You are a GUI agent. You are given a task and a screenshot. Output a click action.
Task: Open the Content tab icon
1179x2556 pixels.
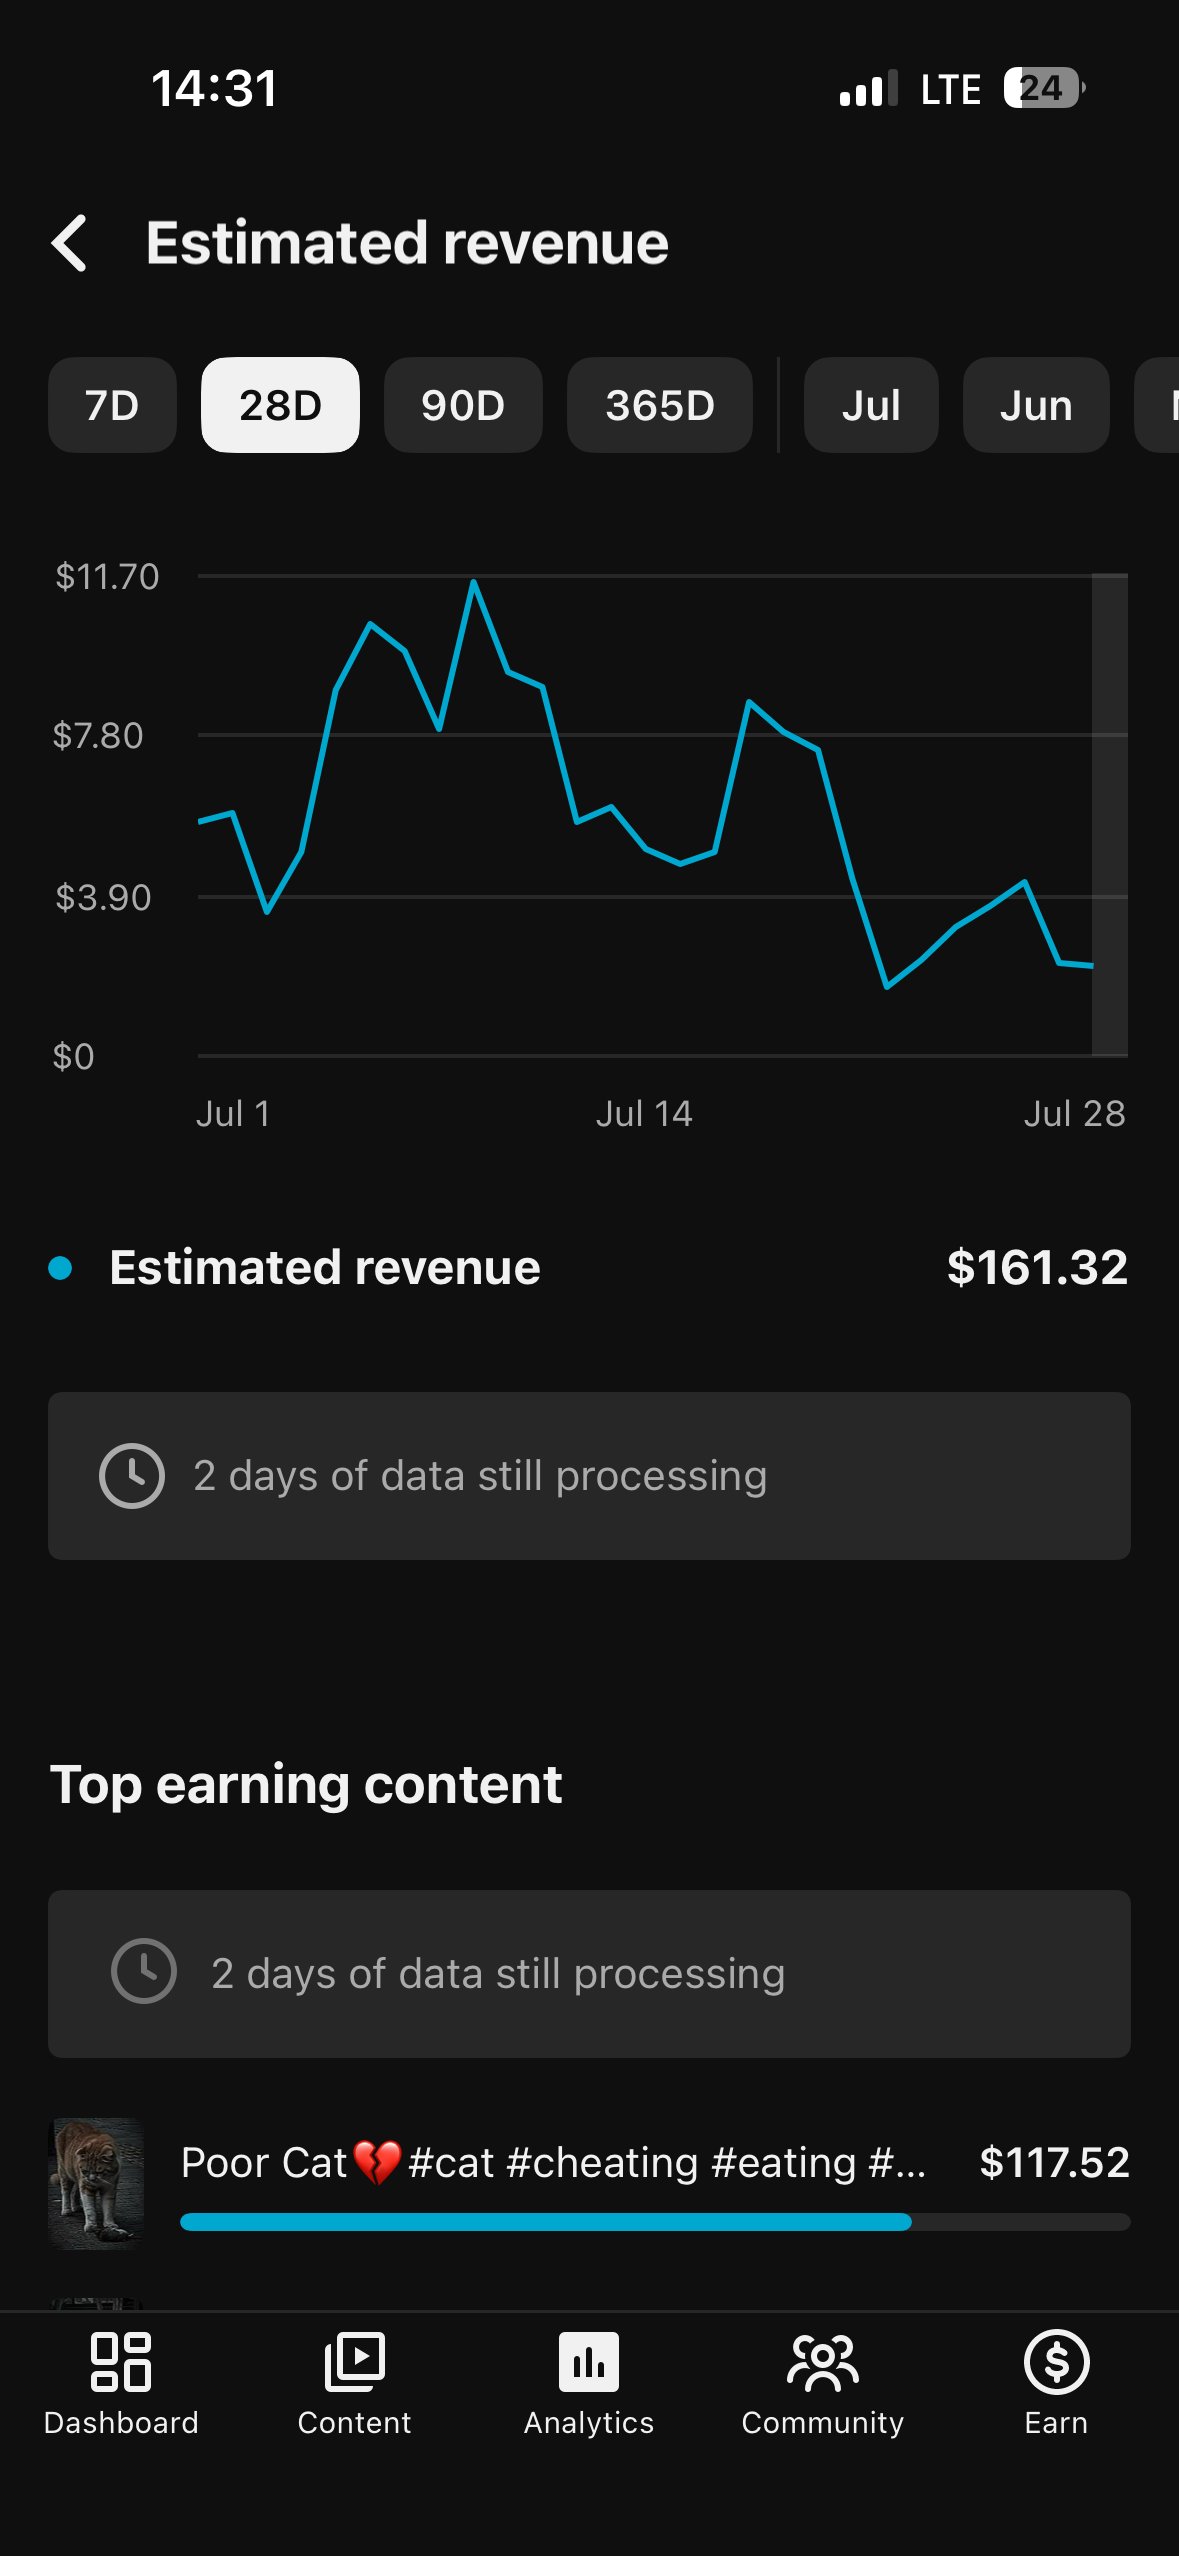(354, 2362)
